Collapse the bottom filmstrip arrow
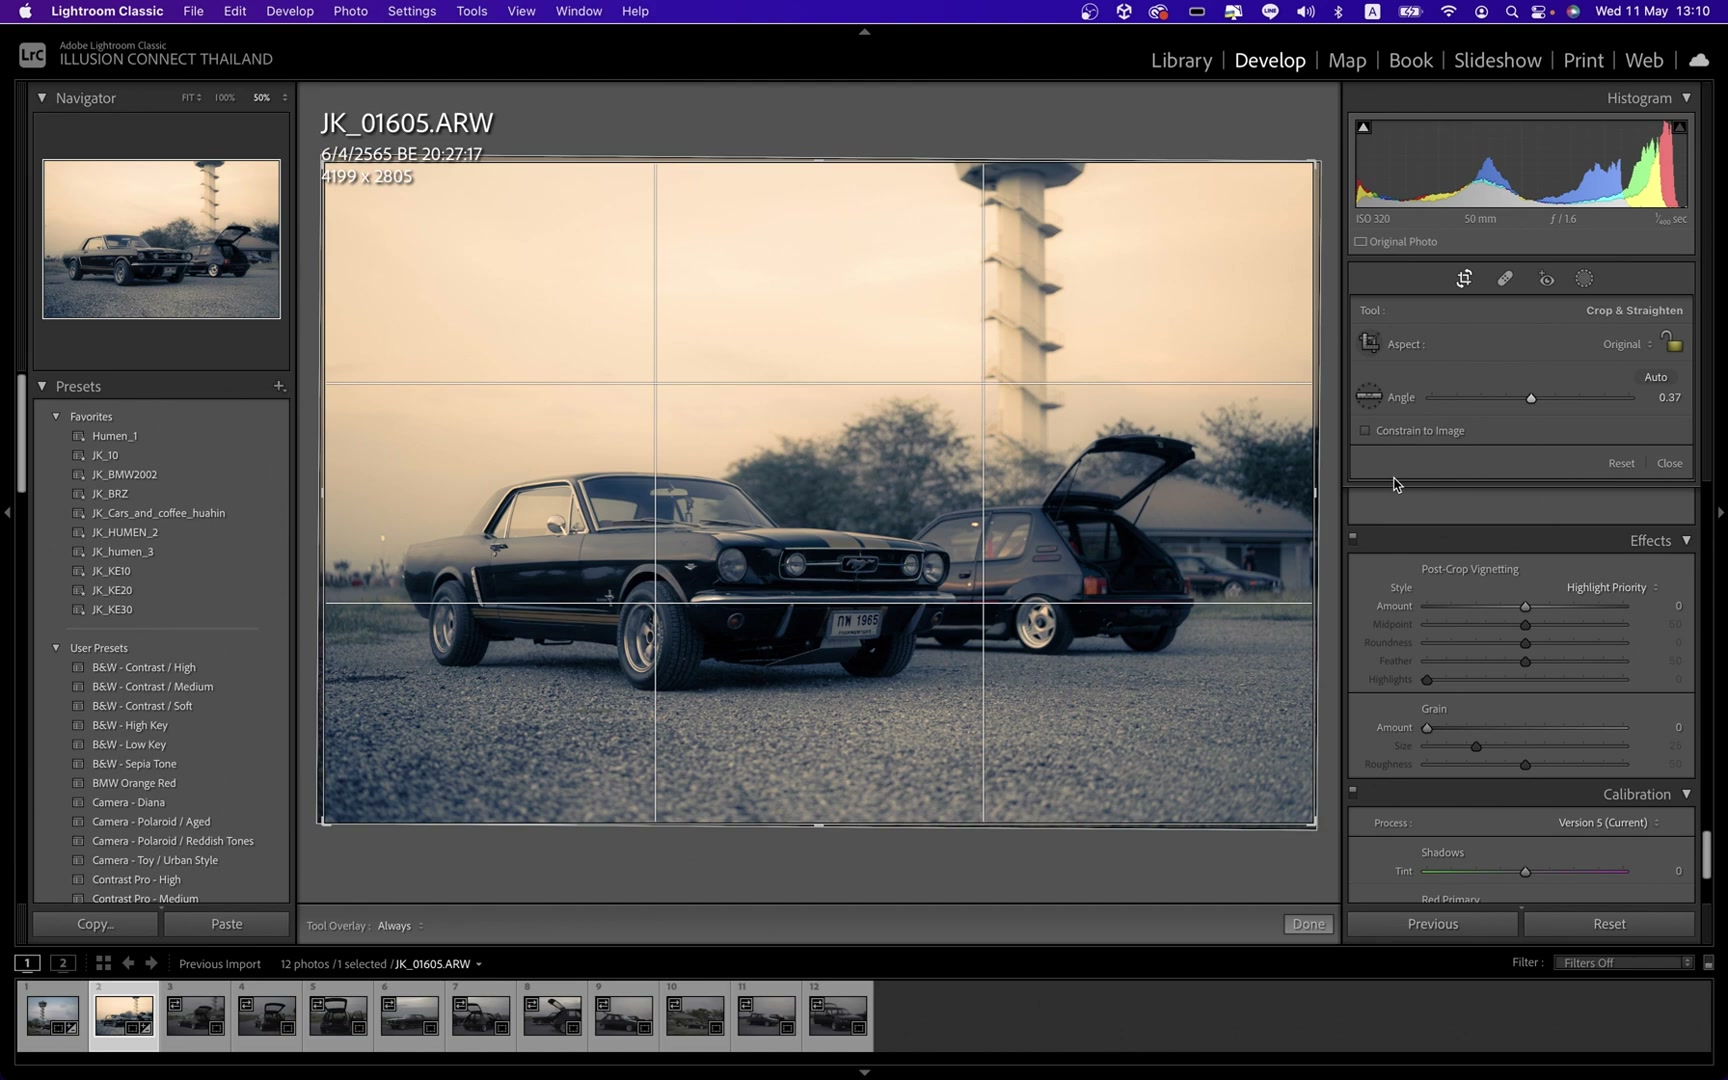1728x1080 pixels. click(864, 1072)
